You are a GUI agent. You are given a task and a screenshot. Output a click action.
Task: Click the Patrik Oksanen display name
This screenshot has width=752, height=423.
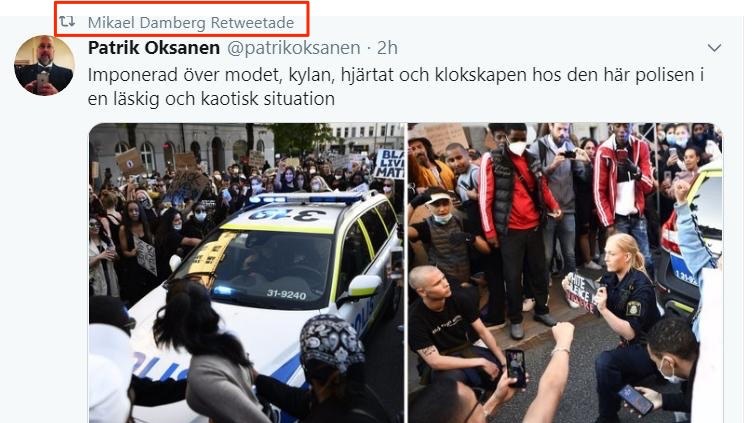click(154, 47)
